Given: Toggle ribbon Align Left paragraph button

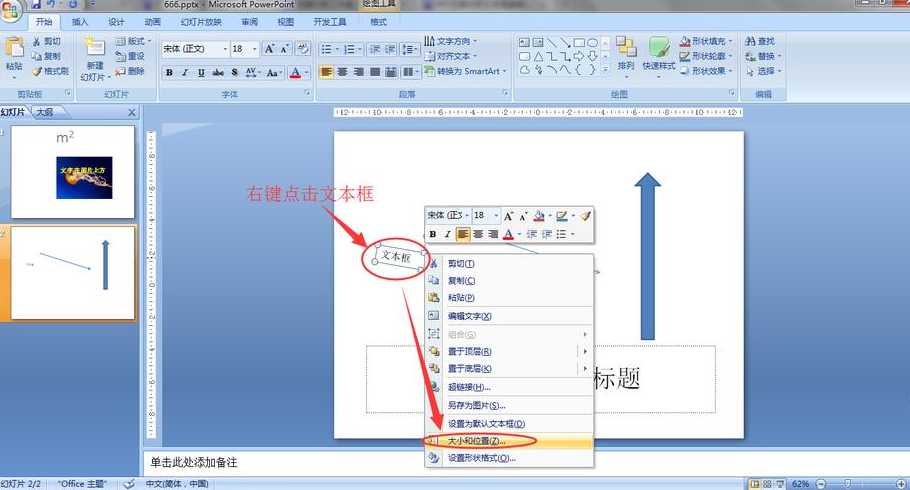Looking at the screenshot, I should coord(327,72).
